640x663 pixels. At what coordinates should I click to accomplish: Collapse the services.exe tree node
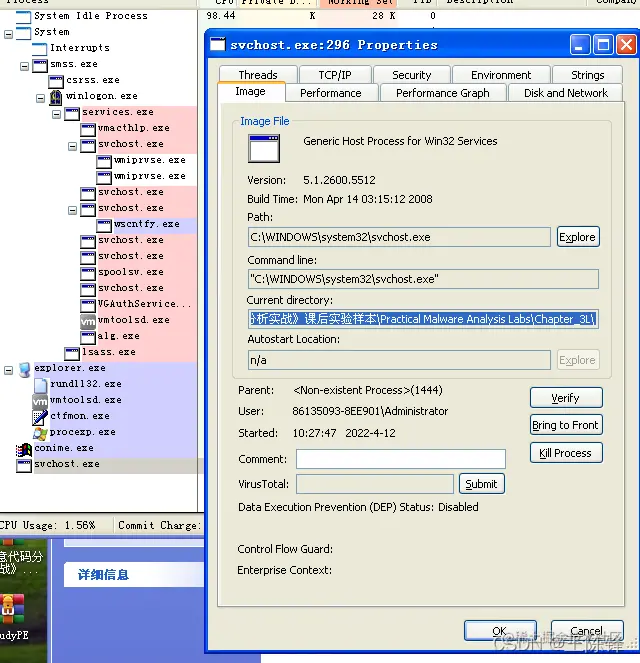(57, 115)
